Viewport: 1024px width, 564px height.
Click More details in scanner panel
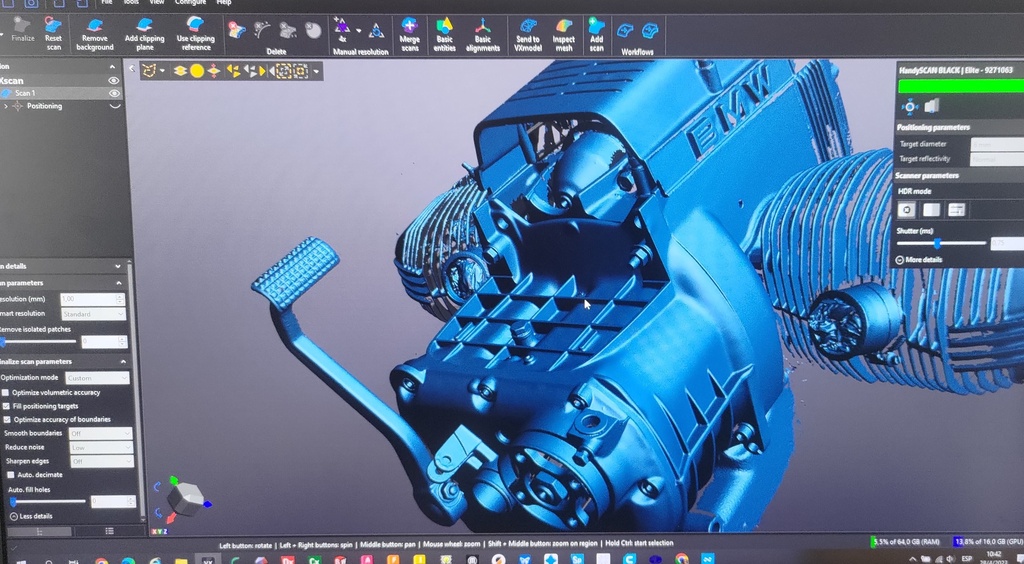(919, 259)
